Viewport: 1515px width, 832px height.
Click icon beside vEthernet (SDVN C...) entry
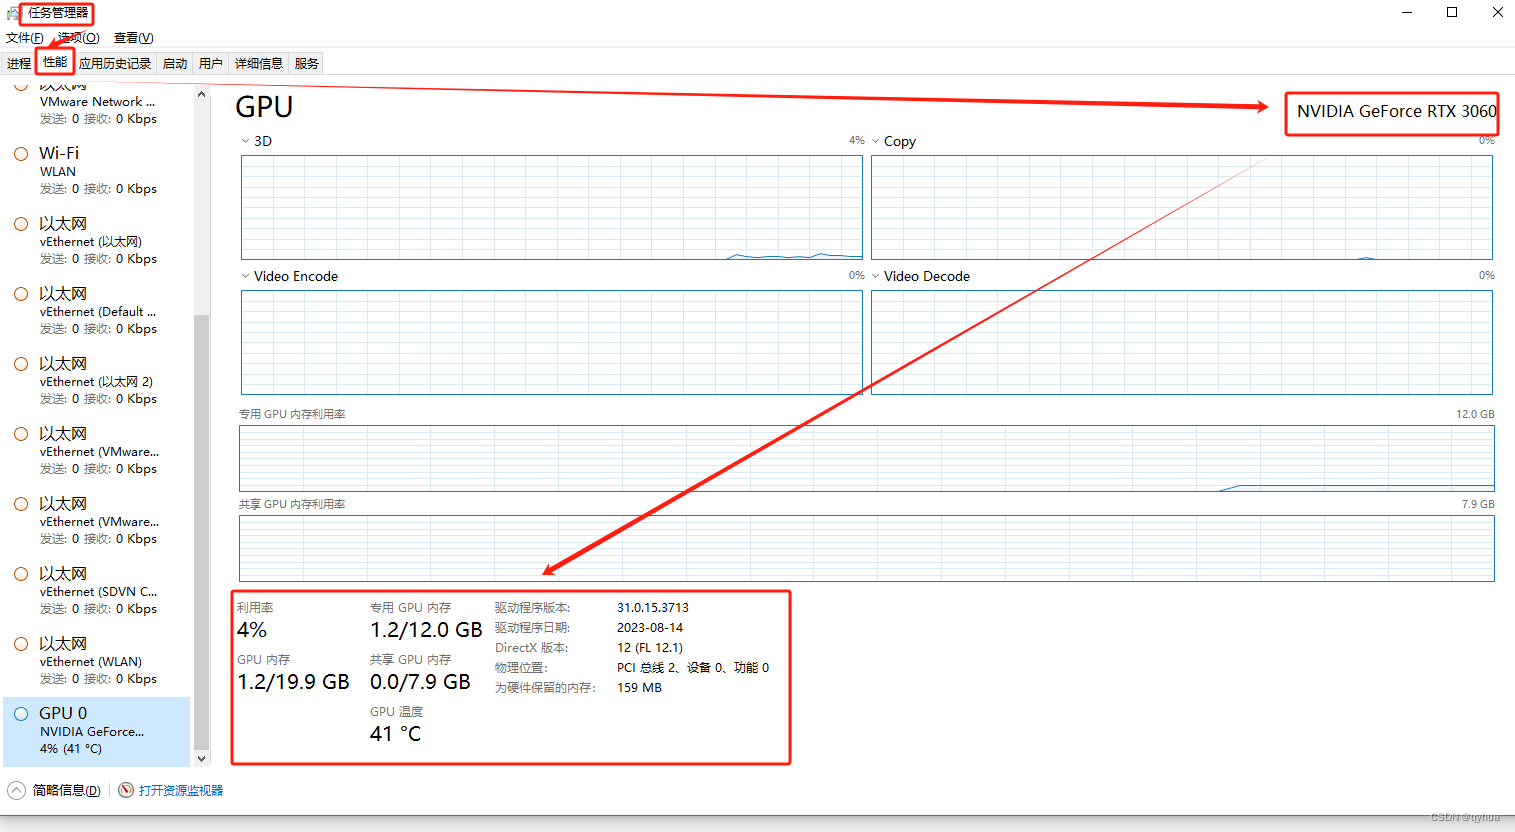point(21,574)
